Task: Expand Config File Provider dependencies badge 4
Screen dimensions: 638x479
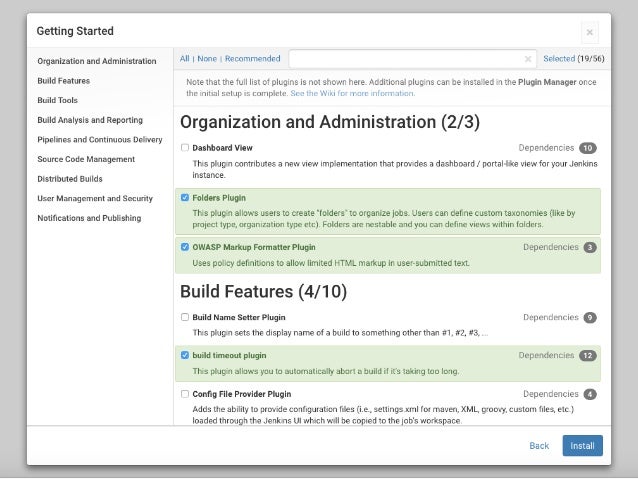Action: click(x=590, y=394)
